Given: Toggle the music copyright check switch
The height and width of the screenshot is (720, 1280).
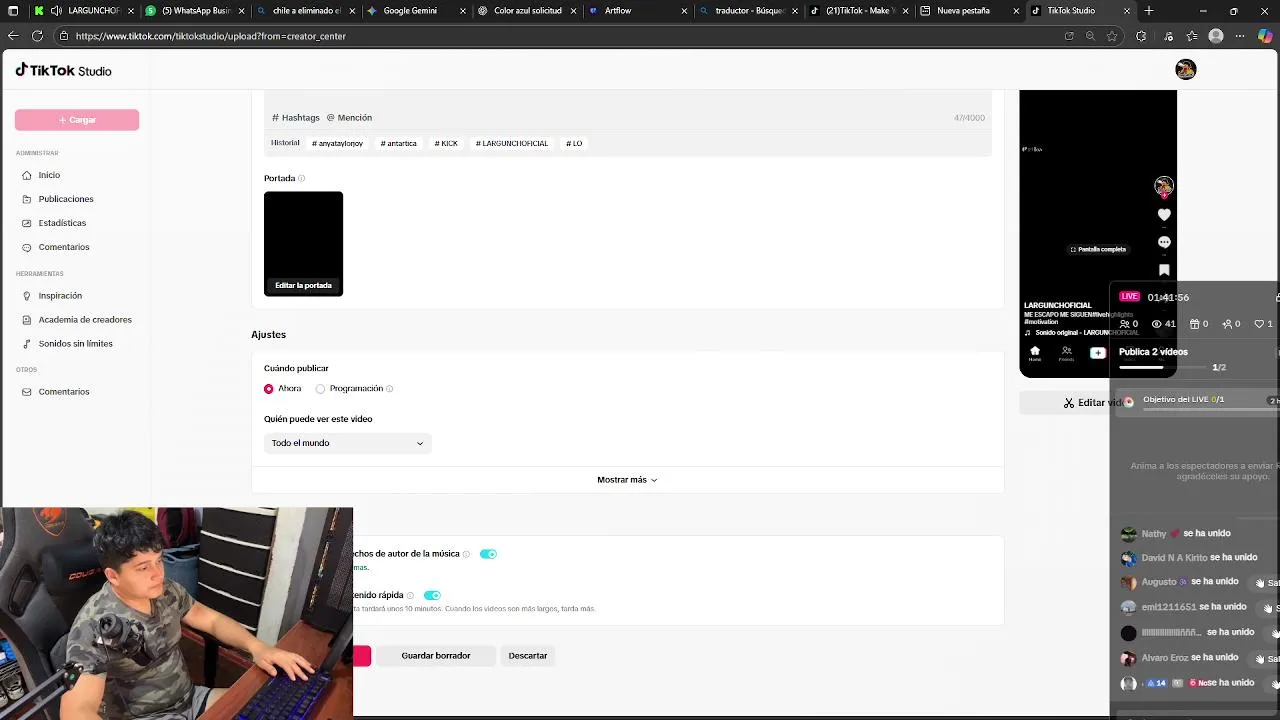Looking at the screenshot, I should (488, 554).
